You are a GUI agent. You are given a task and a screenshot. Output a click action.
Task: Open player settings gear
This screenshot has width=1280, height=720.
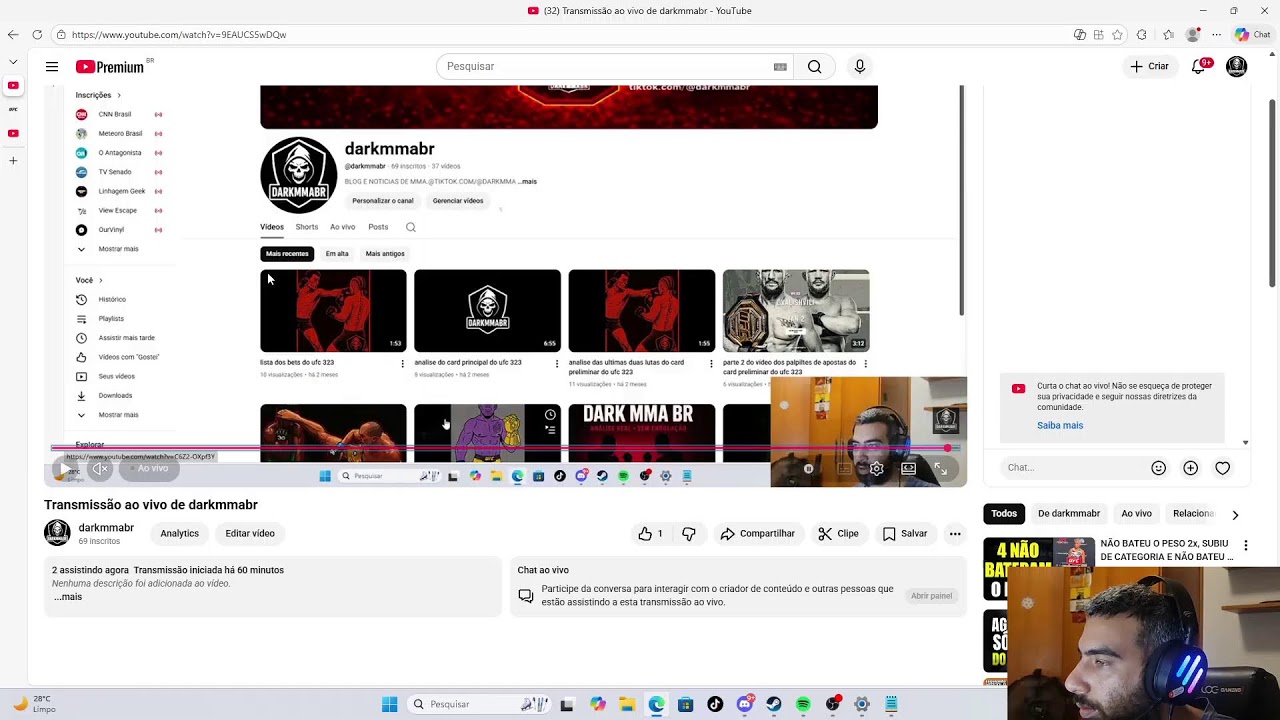click(x=877, y=468)
